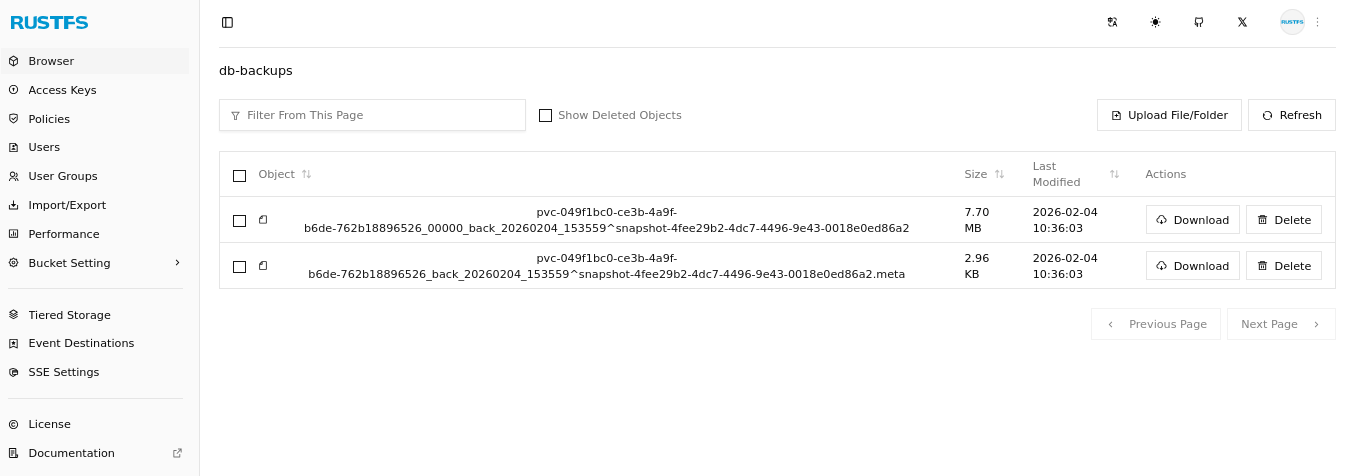Go to Access Keys page
The image size is (1345, 476).
pos(62,90)
